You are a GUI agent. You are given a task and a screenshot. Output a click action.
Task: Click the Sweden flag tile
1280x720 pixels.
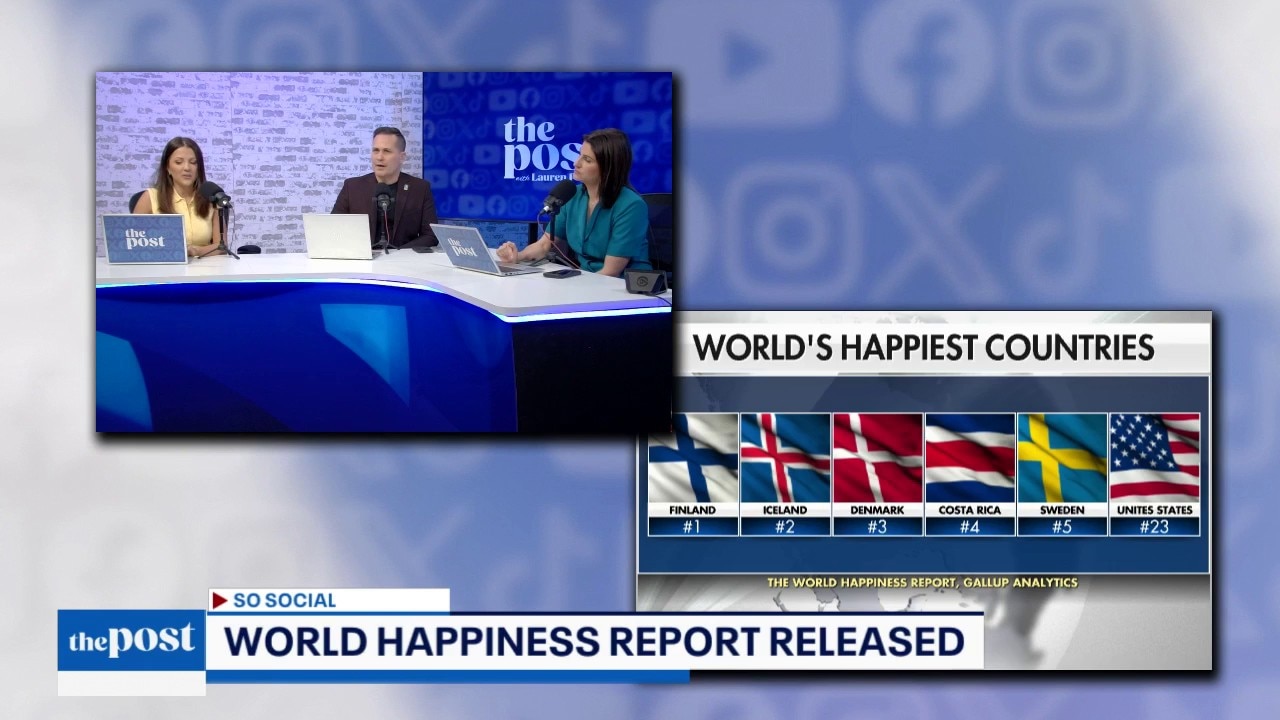coord(1061,458)
